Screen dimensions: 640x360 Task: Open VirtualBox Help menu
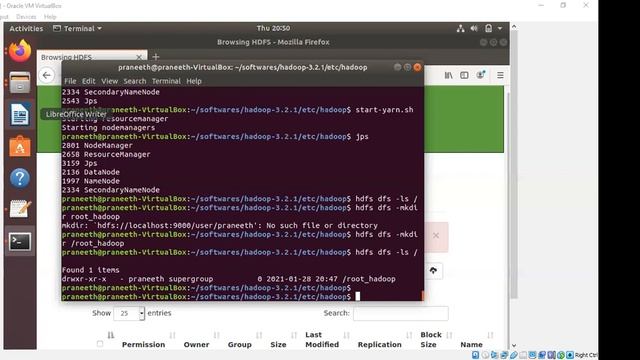50,17
